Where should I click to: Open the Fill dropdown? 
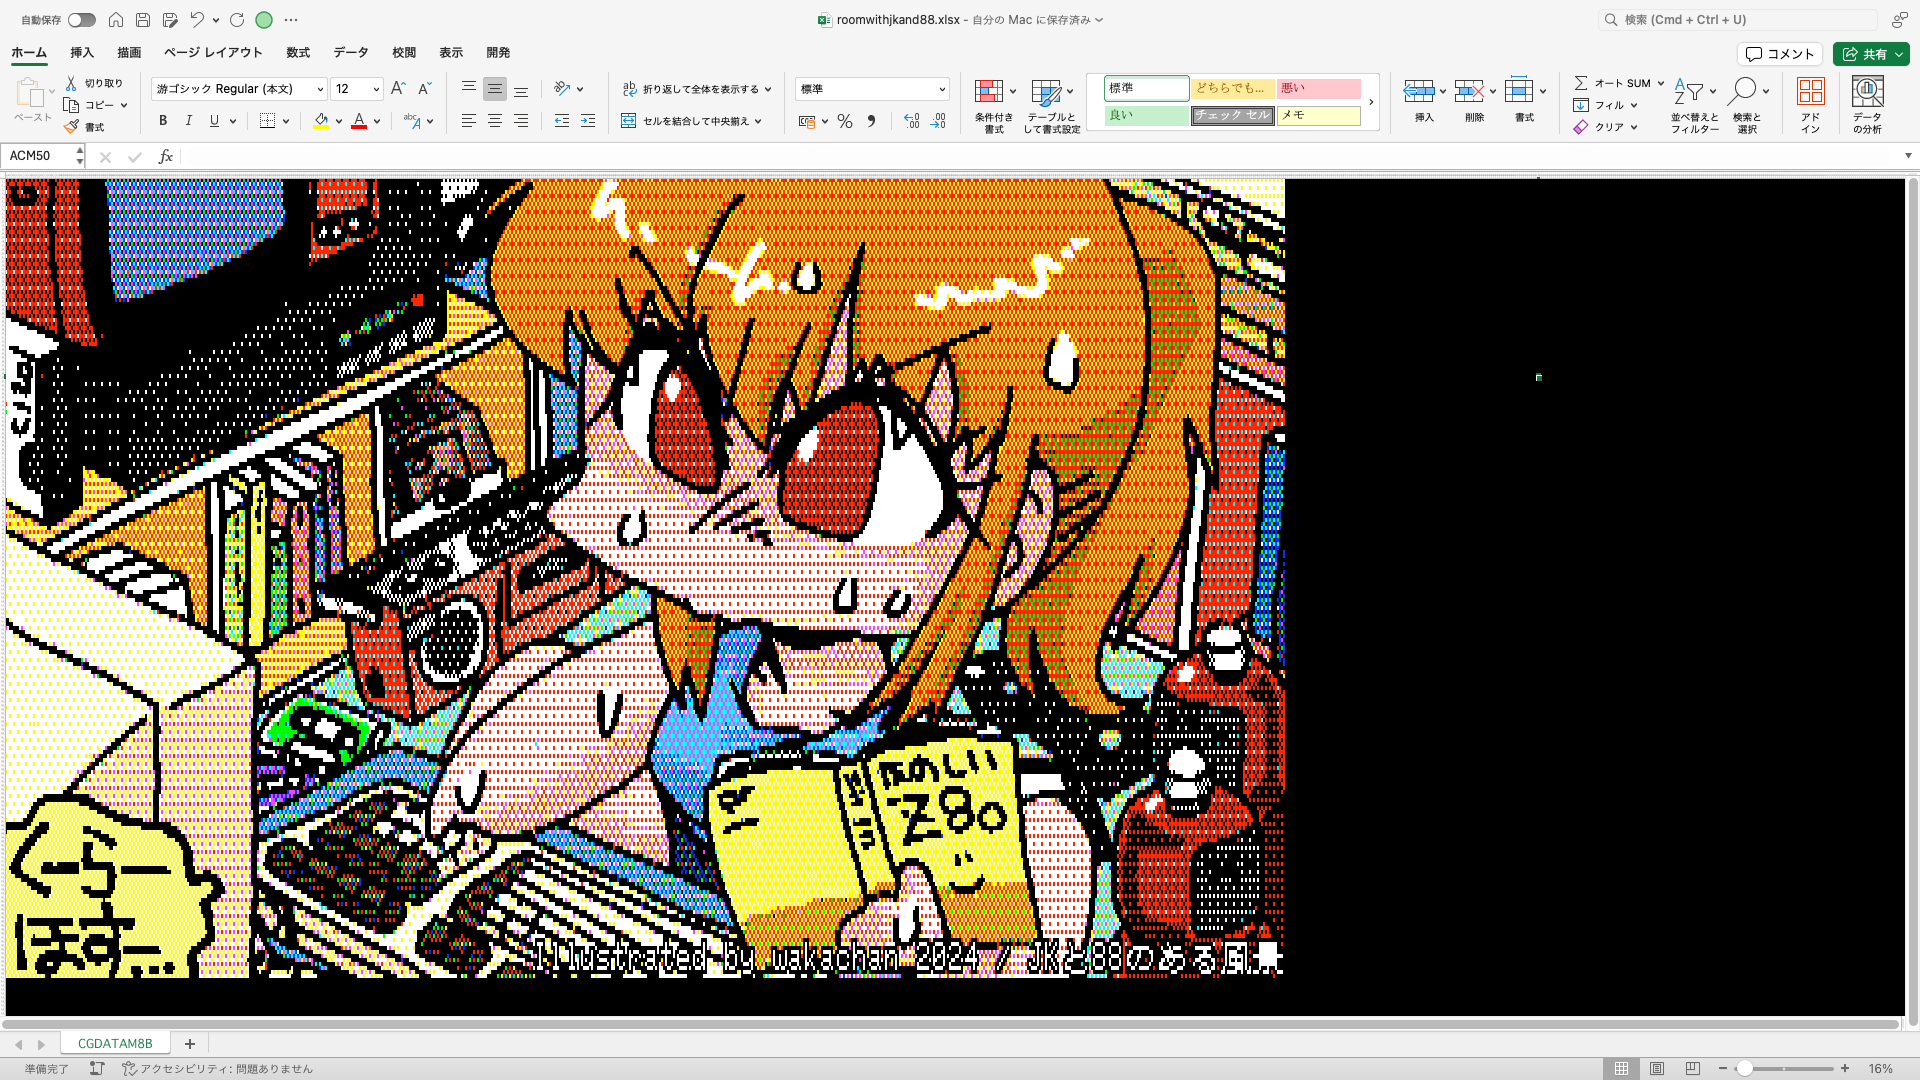(x=1605, y=105)
